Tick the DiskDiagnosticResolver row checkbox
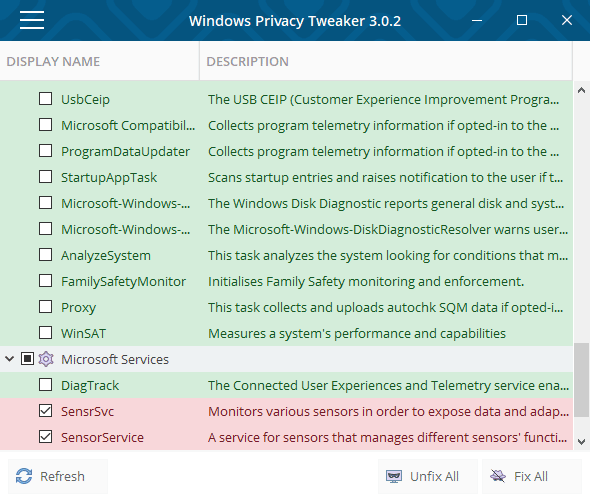Viewport: 590px width, 501px height. (46, 229)
